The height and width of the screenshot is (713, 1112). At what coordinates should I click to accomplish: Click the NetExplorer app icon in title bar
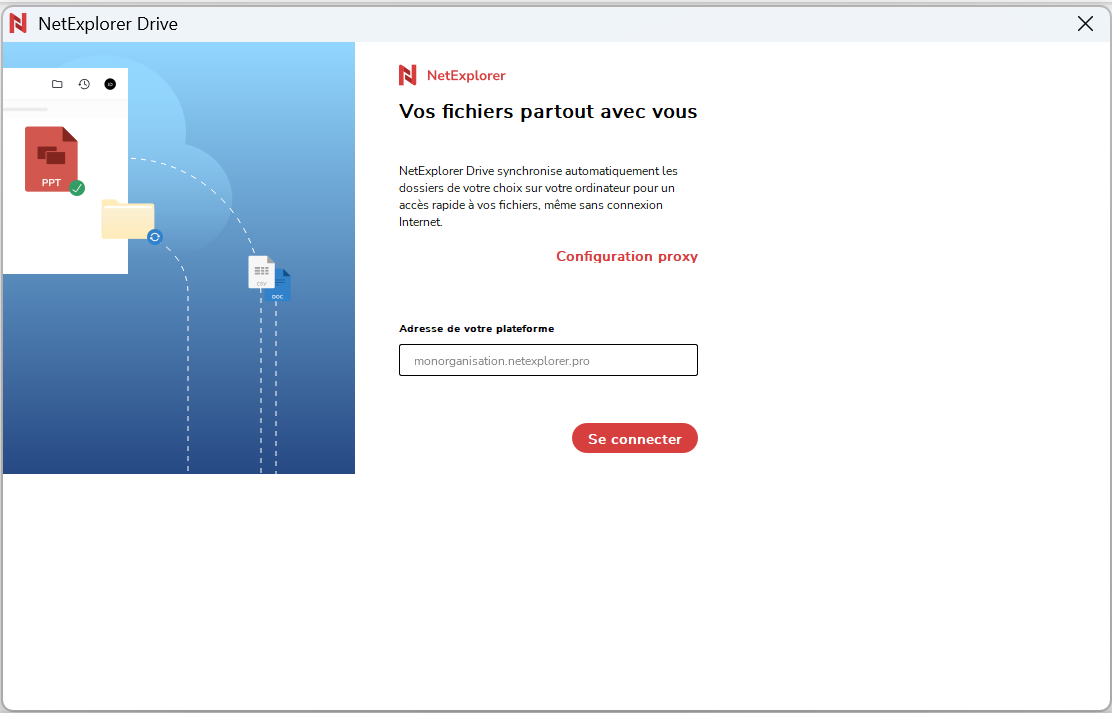point(18,23)
